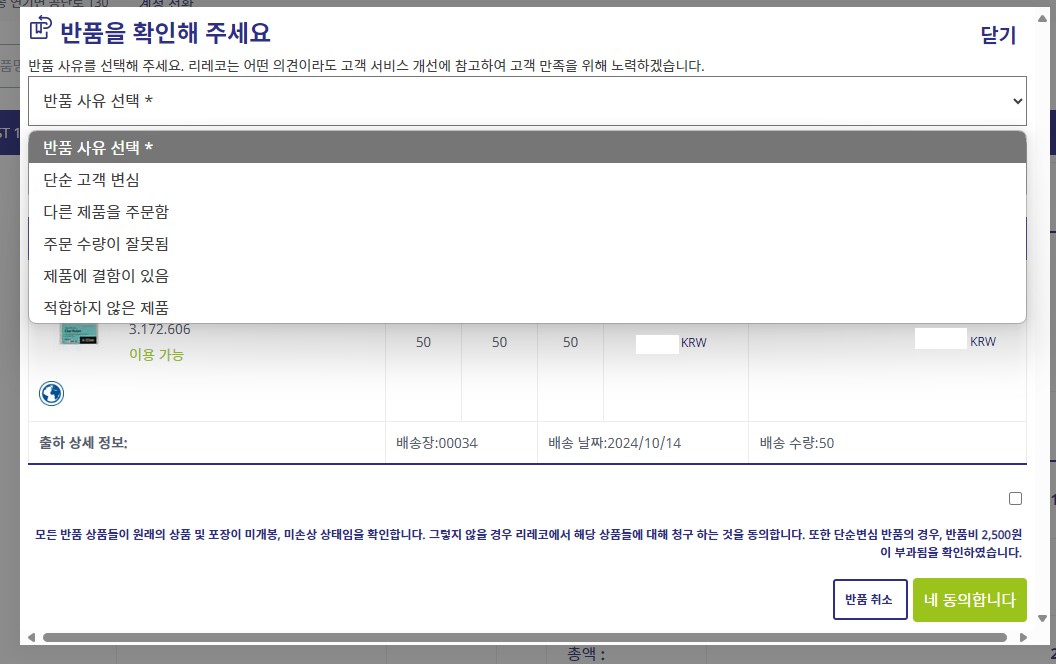Close the dialog with 닫기
This screenshot has width=1056, height=664.
point(998,35)
